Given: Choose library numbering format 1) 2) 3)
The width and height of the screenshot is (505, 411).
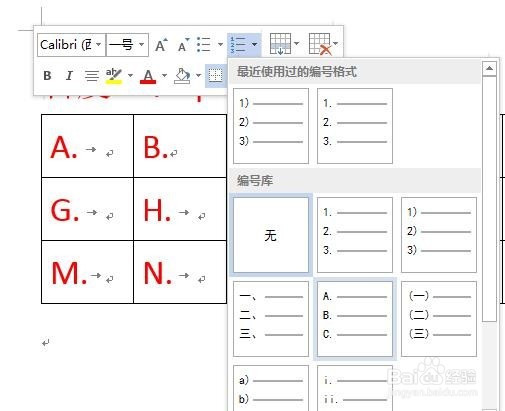Looking at the screenshot, I should 439,235.
